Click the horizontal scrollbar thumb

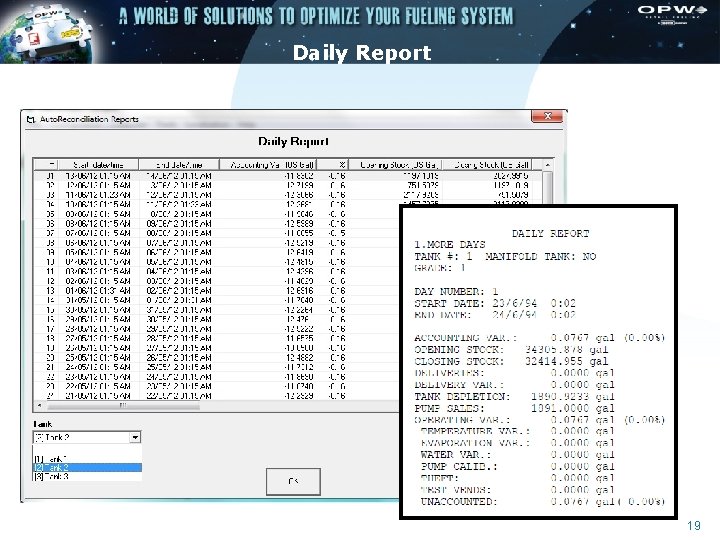123,406
